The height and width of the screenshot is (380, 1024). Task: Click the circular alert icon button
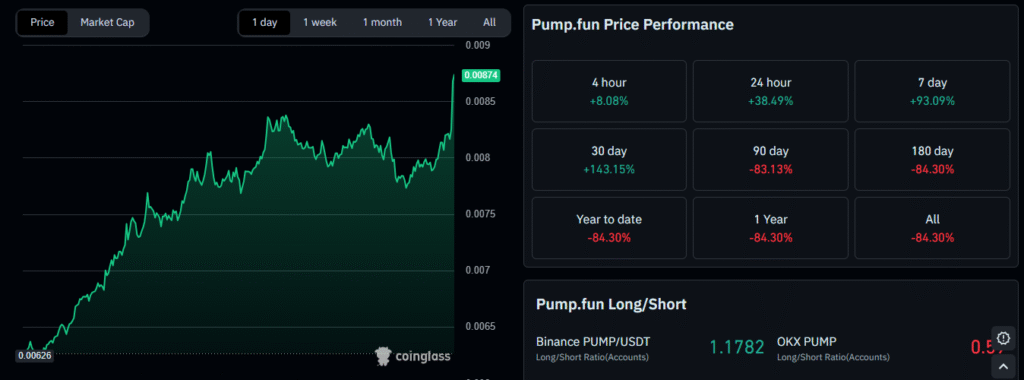point(1003,338)
